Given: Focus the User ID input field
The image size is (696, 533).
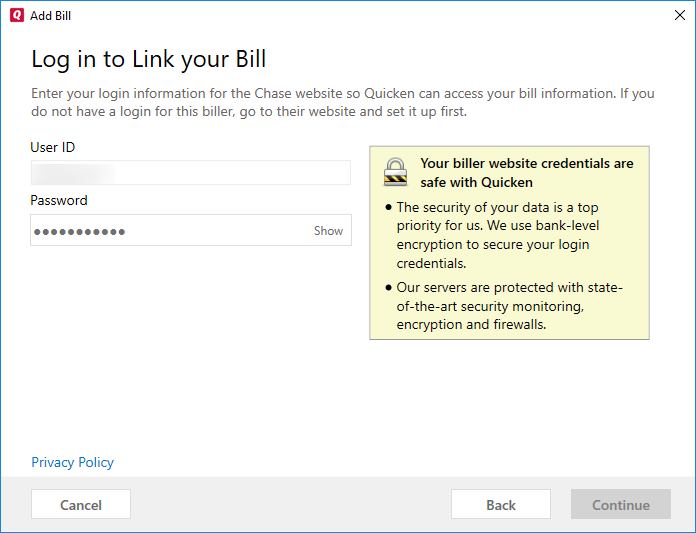Looking at the screenshot, I should (x=190, y=173).
